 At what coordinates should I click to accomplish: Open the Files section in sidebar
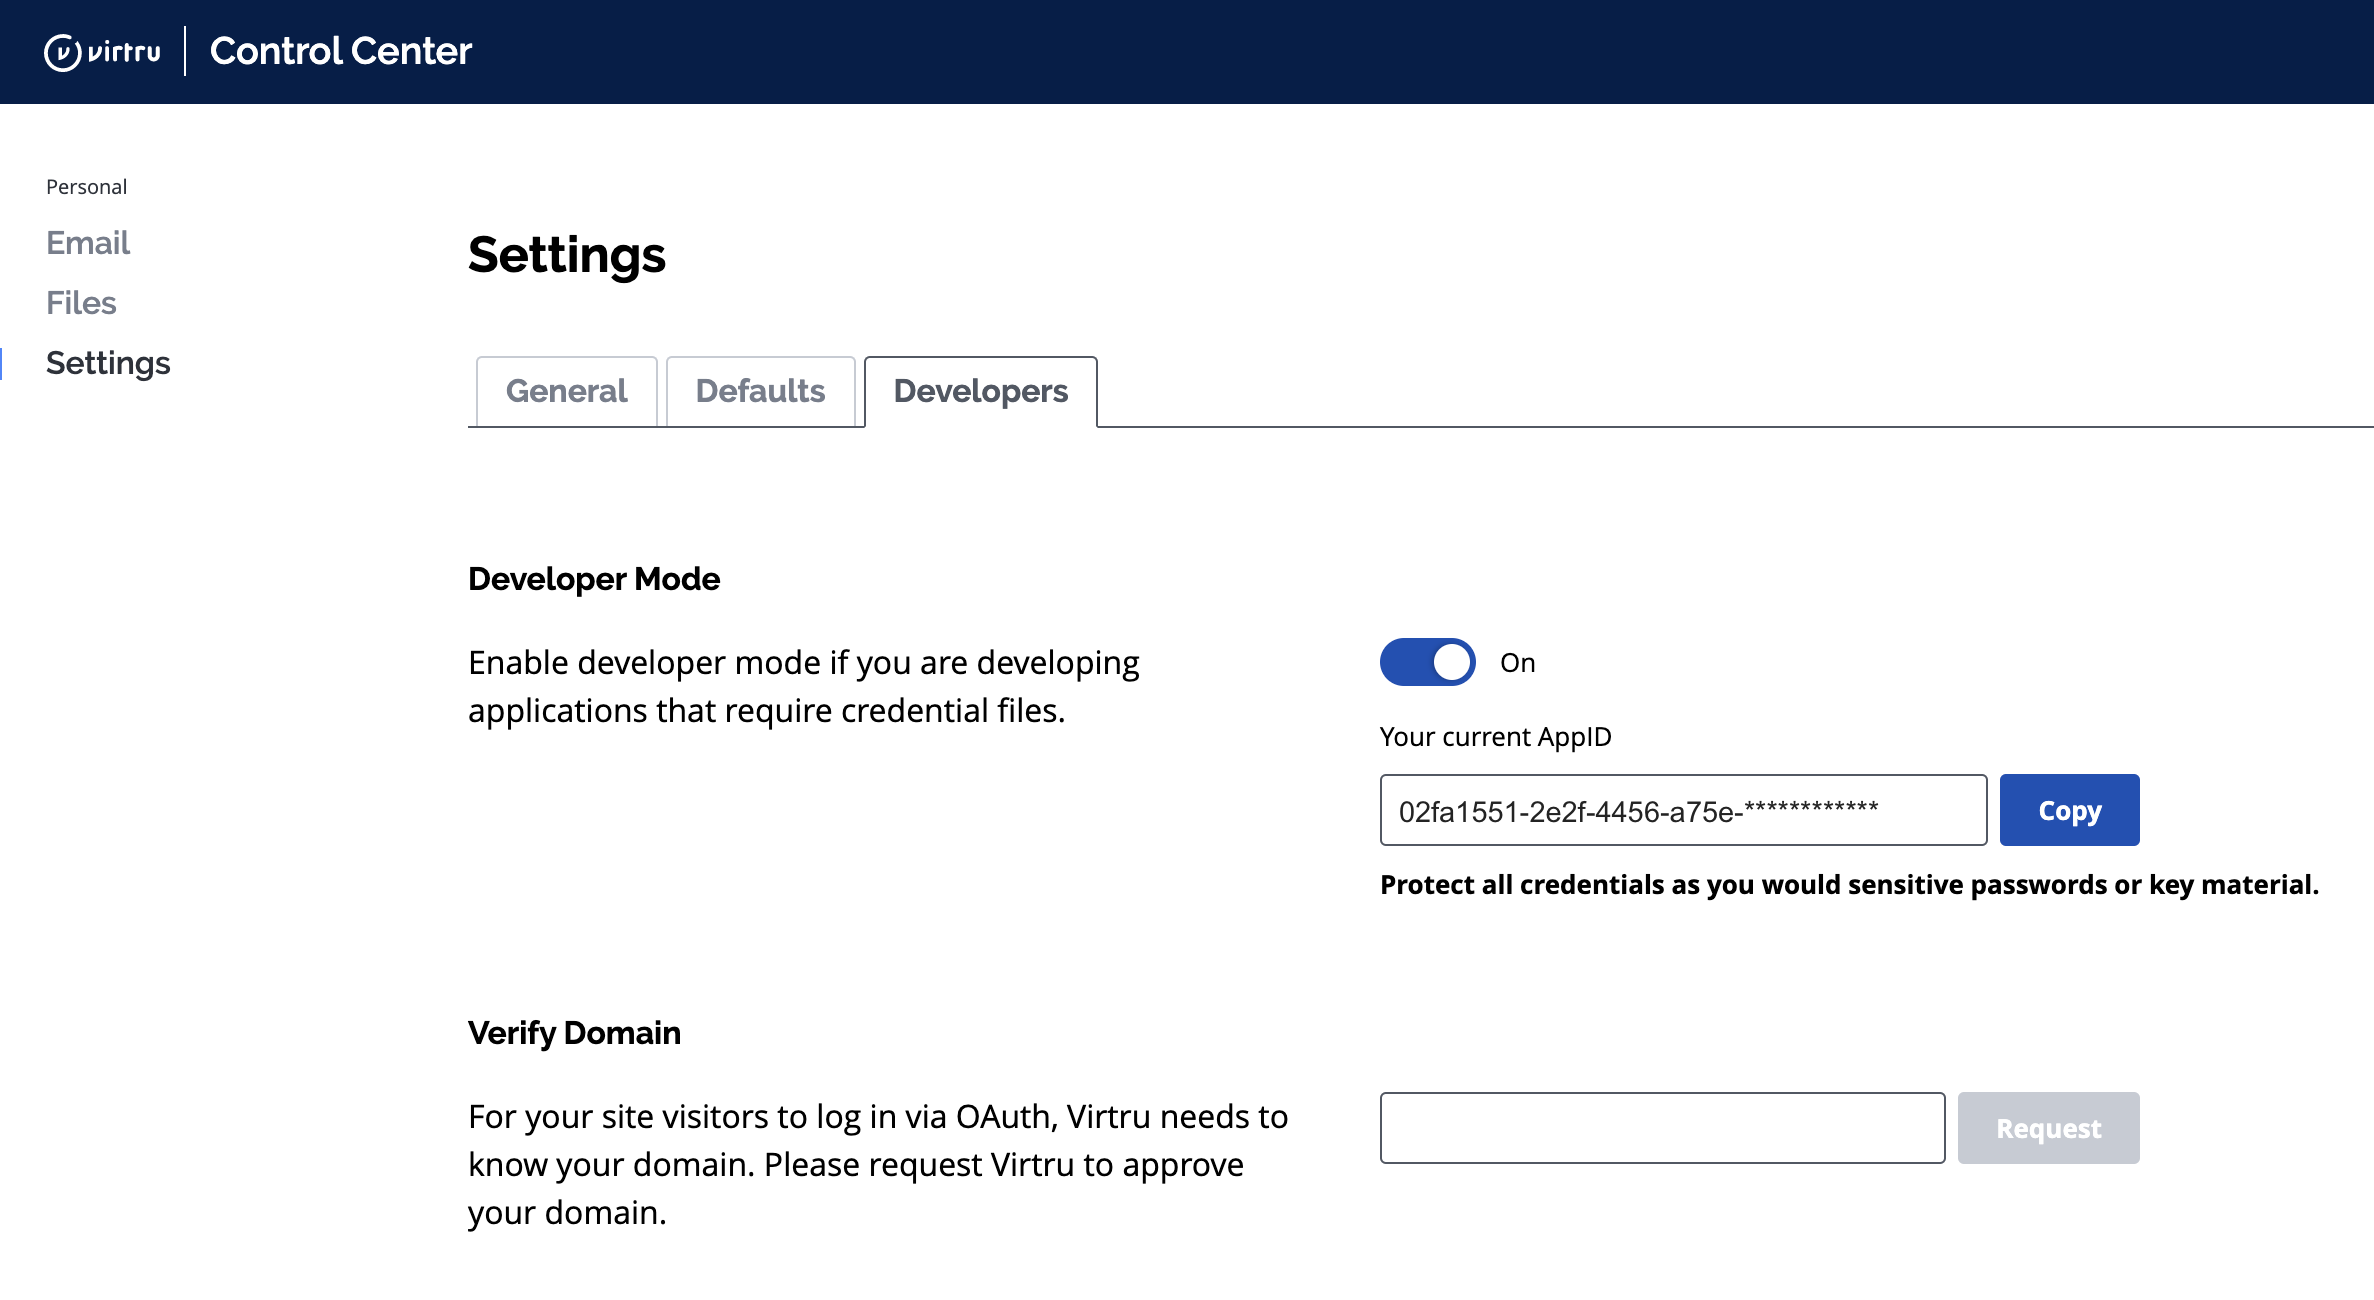pos(81,303)
